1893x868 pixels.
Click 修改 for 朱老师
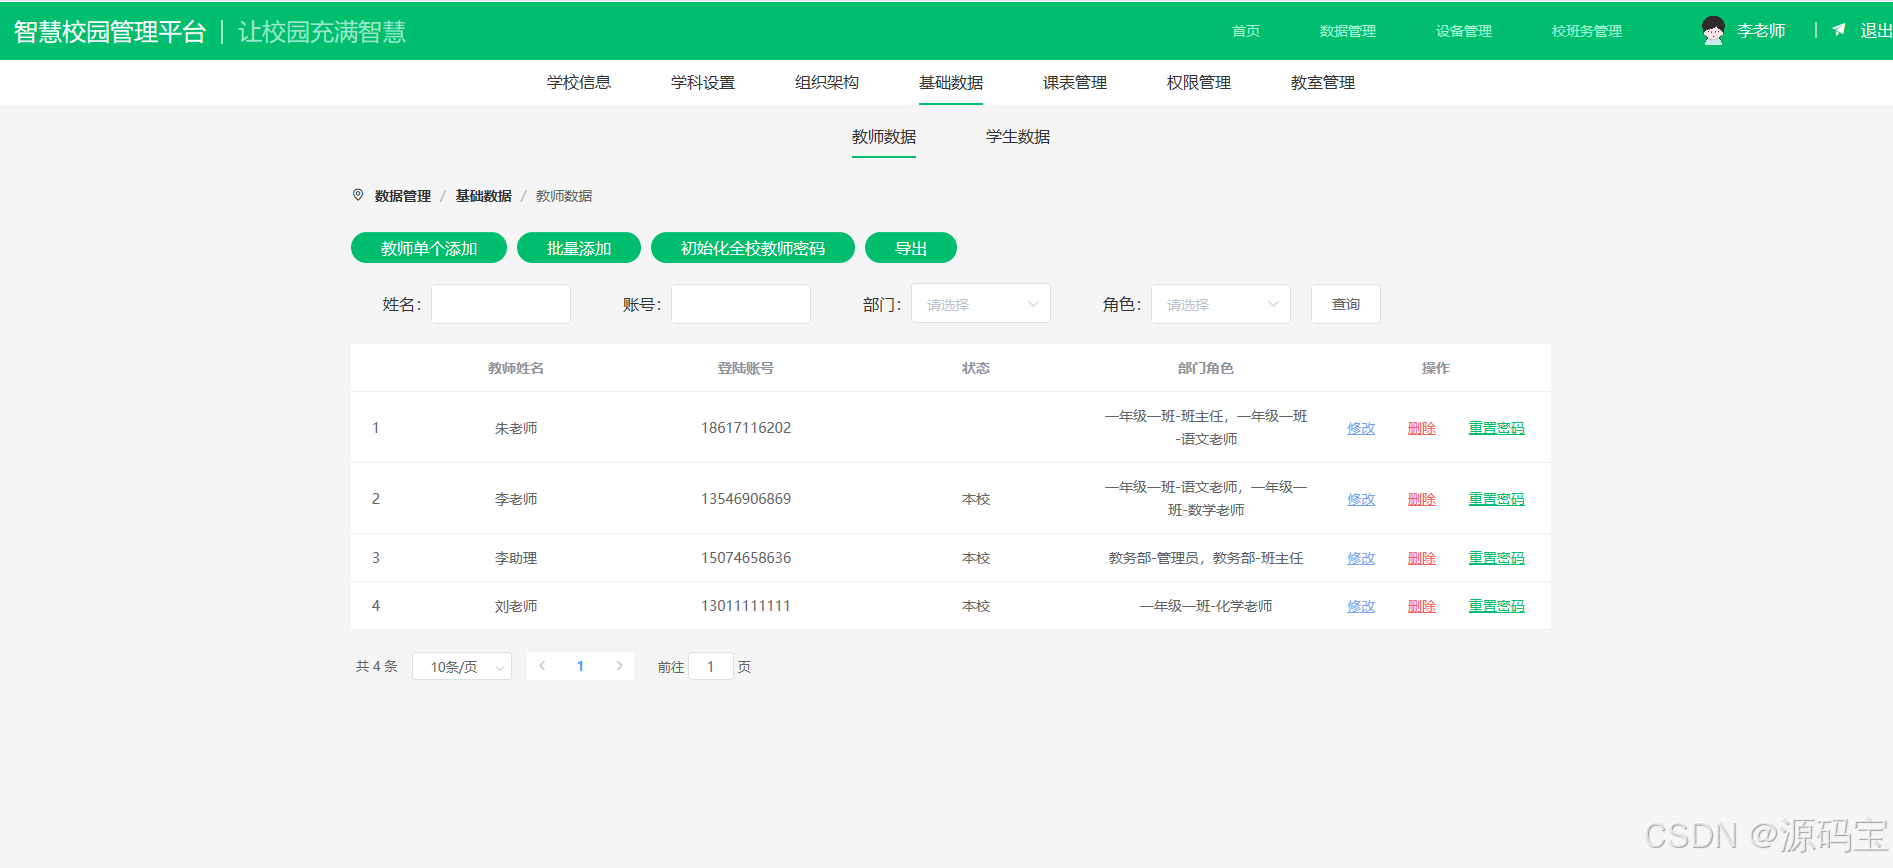1361,428
